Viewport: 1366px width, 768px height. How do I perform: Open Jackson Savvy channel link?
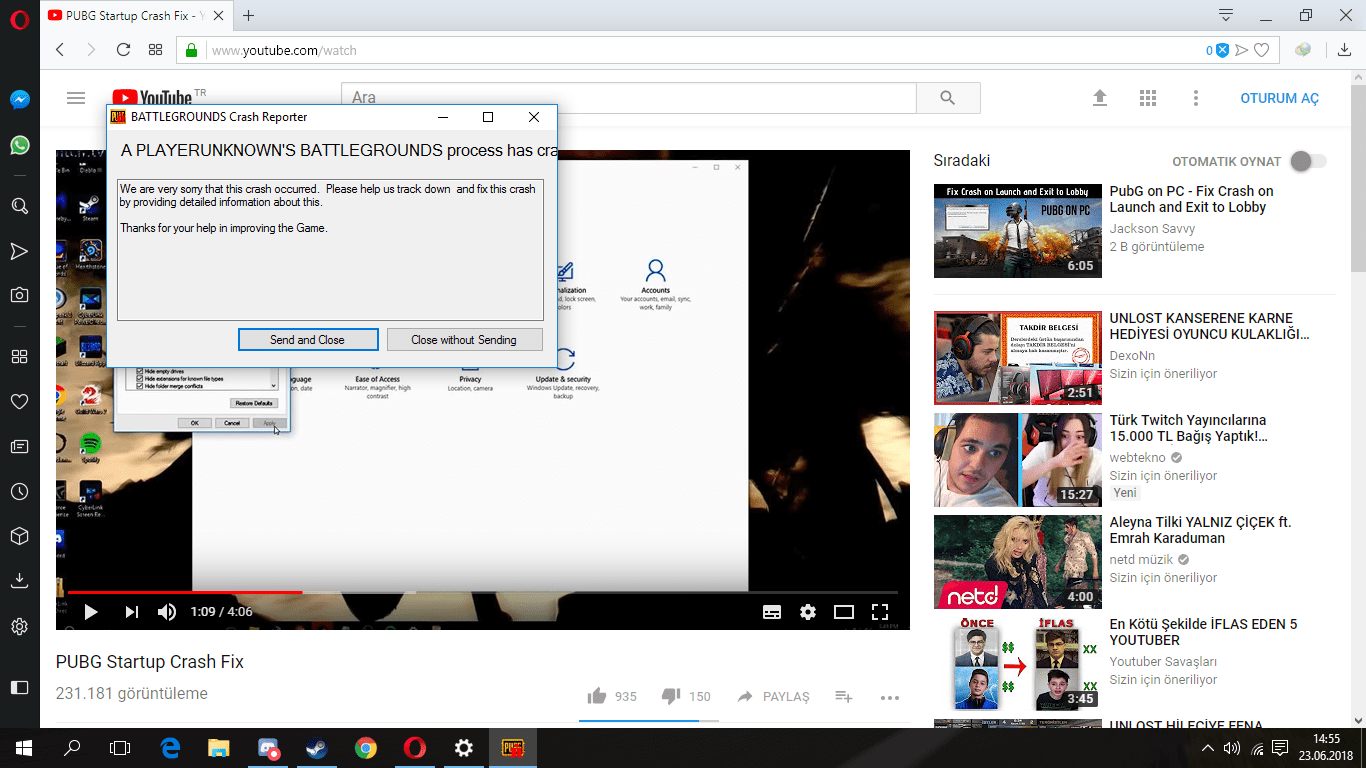tap(1152, 229)
